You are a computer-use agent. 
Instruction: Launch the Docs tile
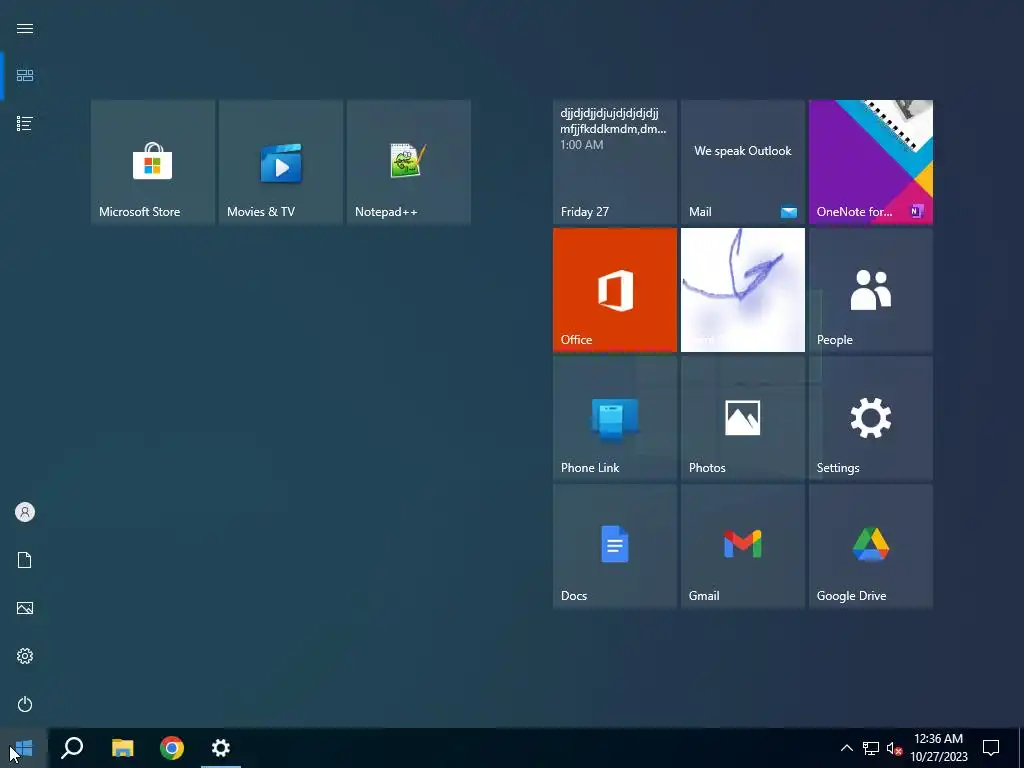pos(615,546)
